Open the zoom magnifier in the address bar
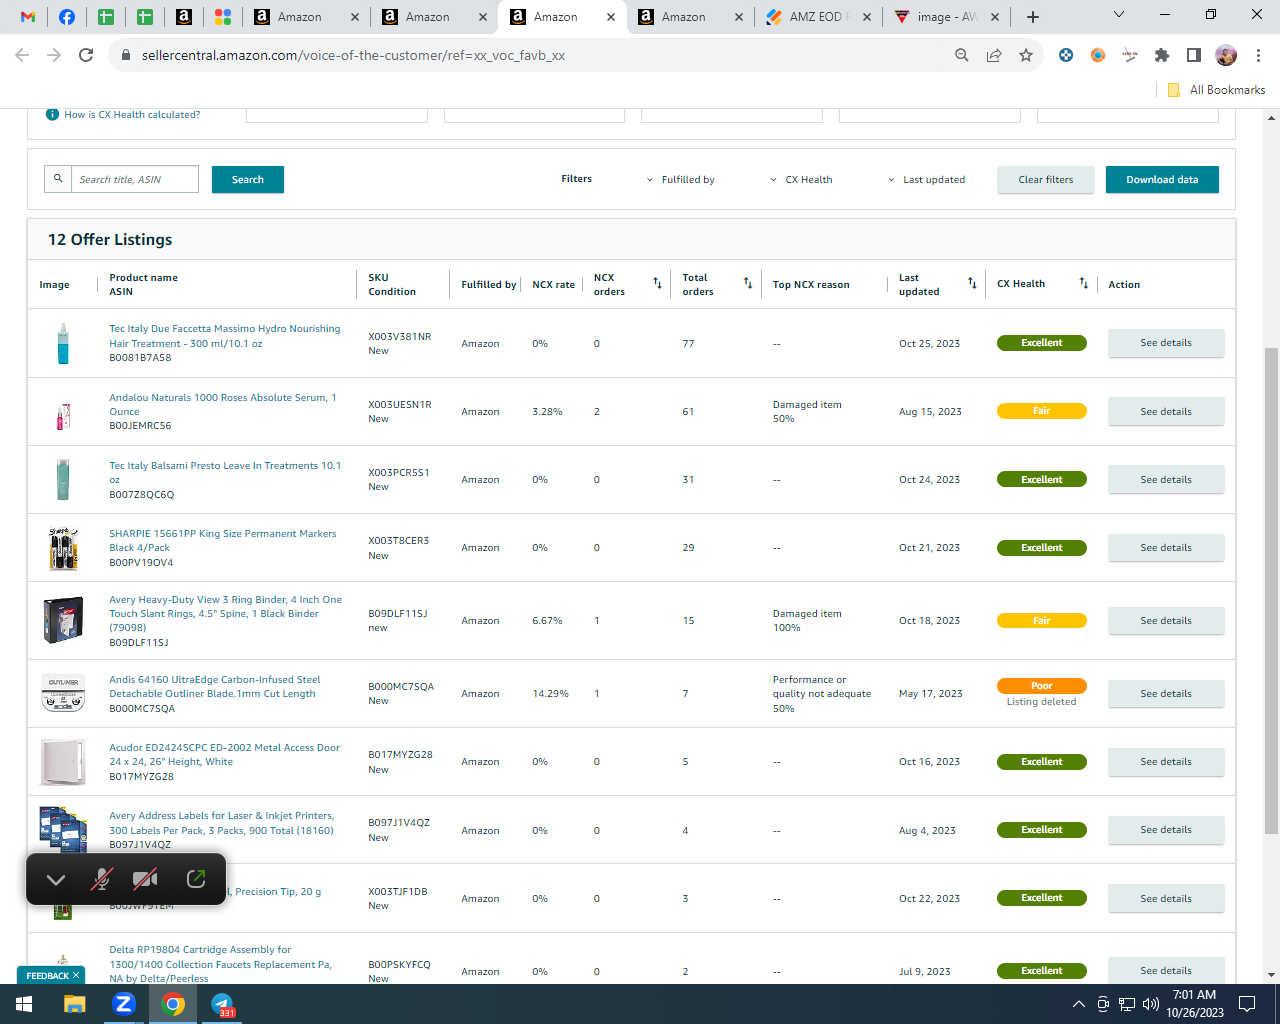Viewport: 1280px width, 1024px height. point(962,55)
